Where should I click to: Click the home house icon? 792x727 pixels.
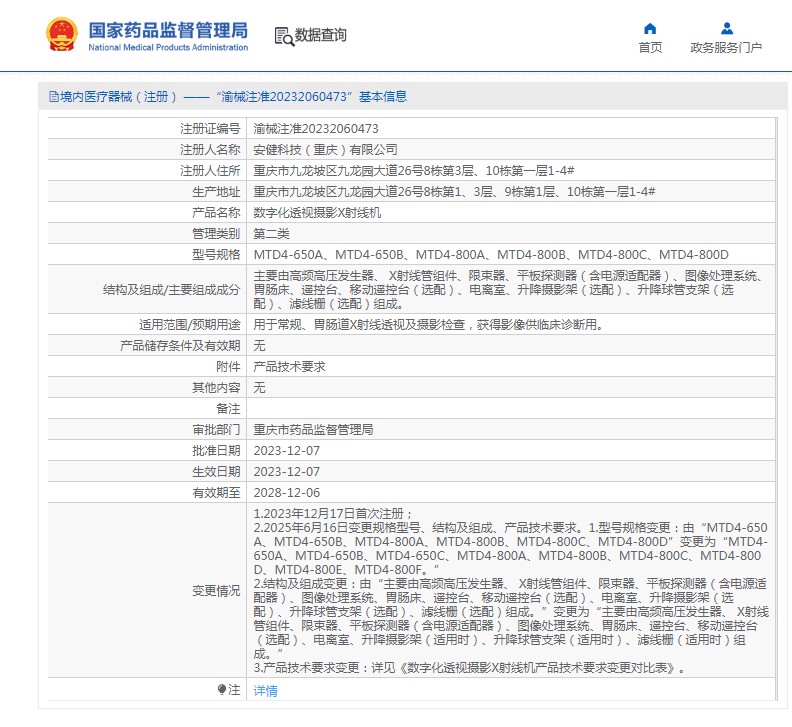650,28
